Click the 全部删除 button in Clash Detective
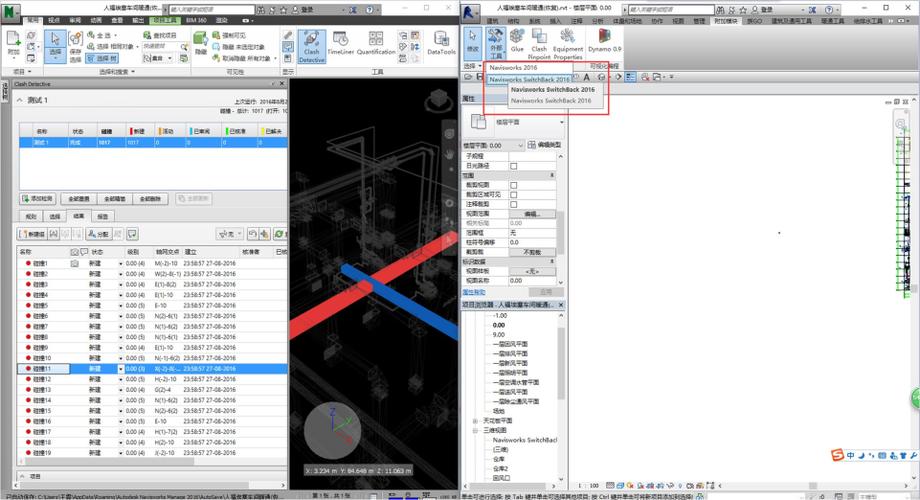Image resolution: width=920 pixels, height=500 pixels. (x=150, y=199)
